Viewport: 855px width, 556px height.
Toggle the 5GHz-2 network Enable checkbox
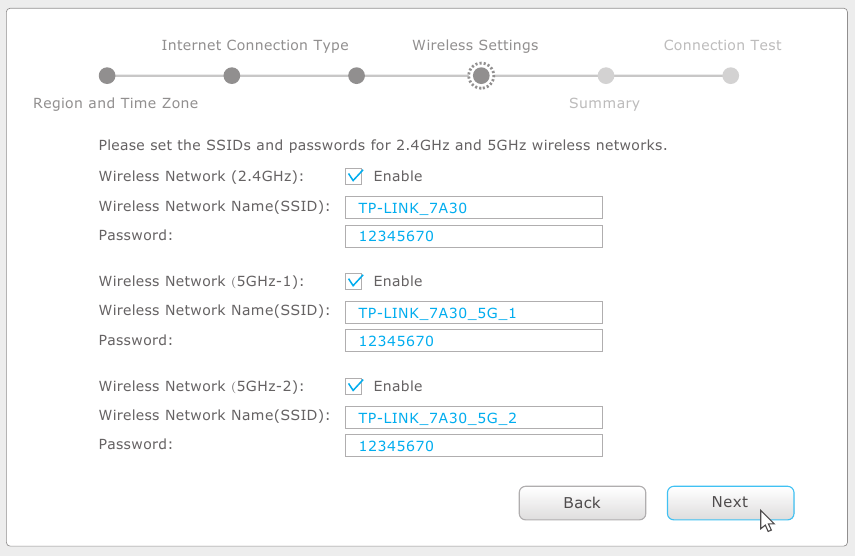pyautogui.click(x=354, y=386)
